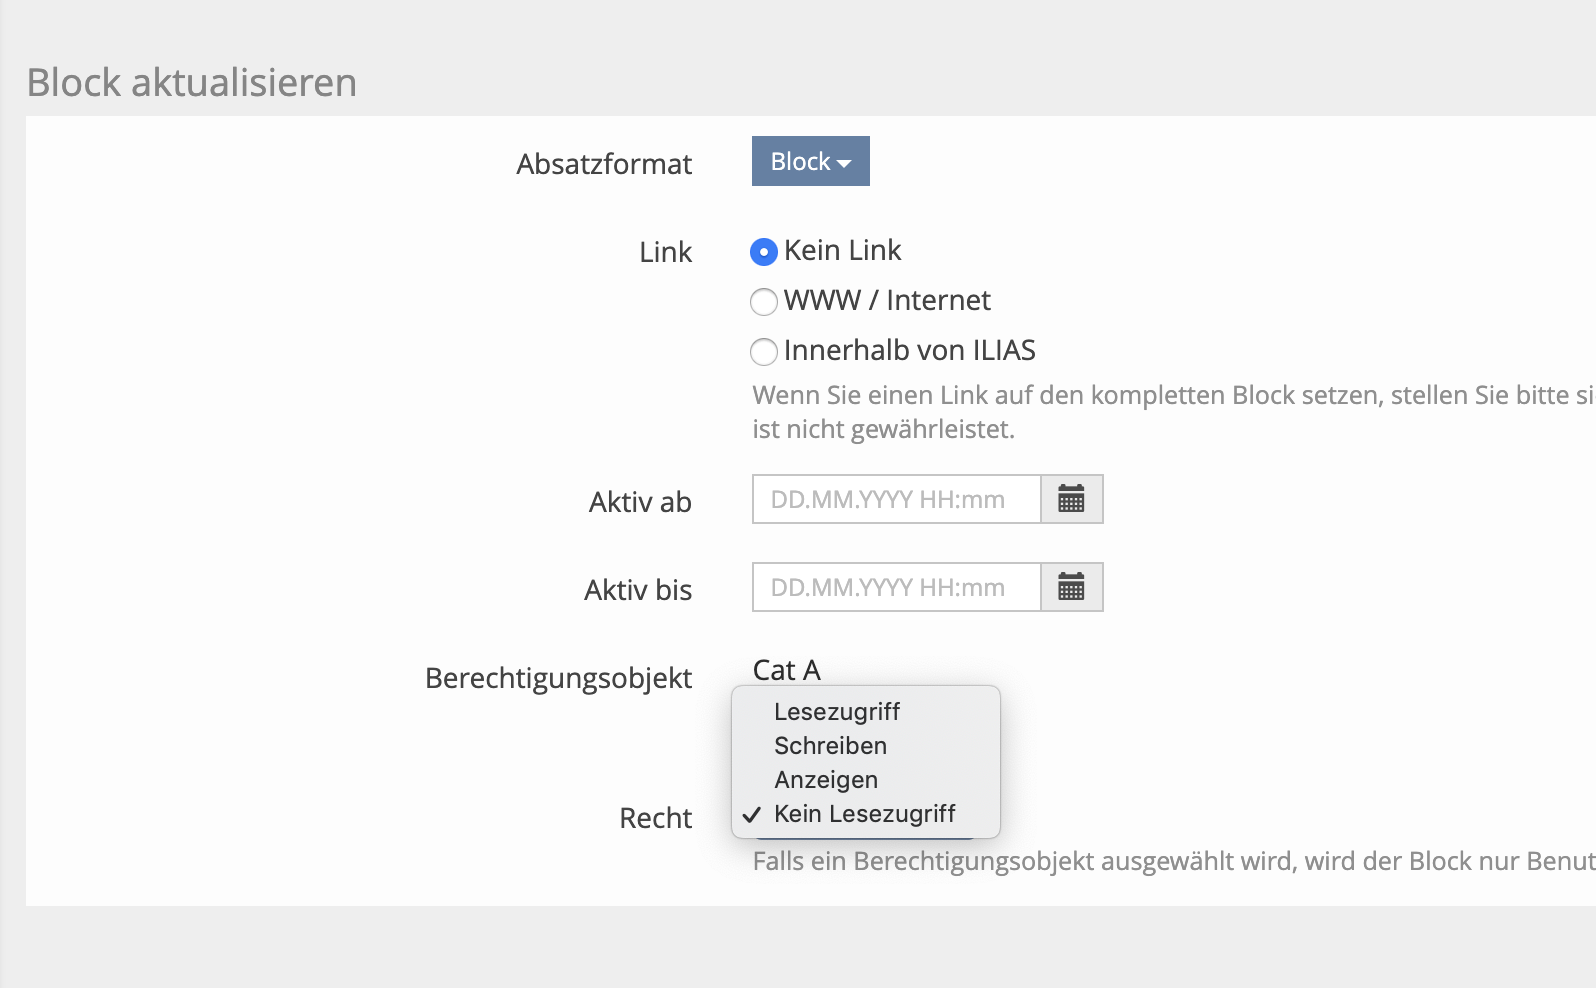Click the Recht field label
This screenshot has width=1596, height=988.
click(655, 818)
